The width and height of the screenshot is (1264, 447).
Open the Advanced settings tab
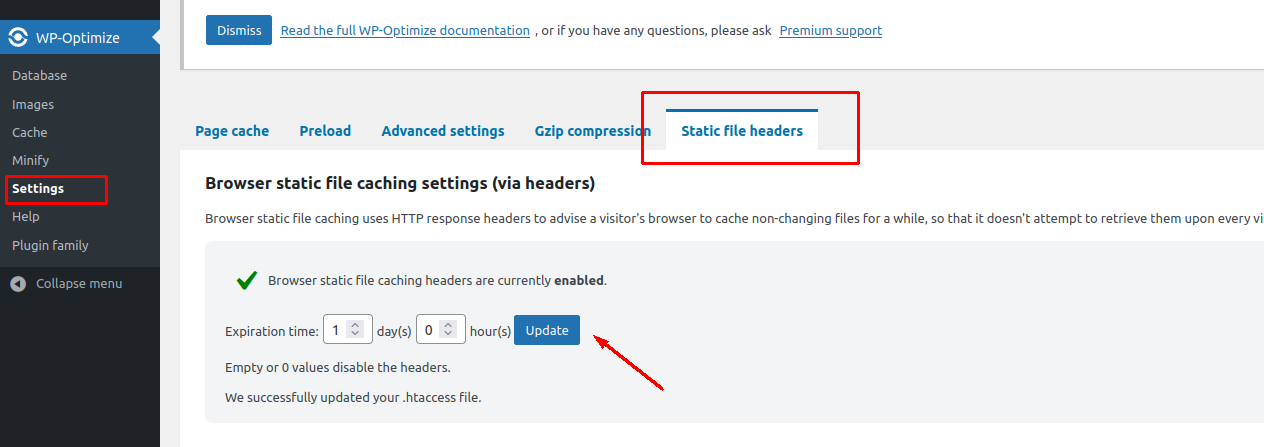443,131
